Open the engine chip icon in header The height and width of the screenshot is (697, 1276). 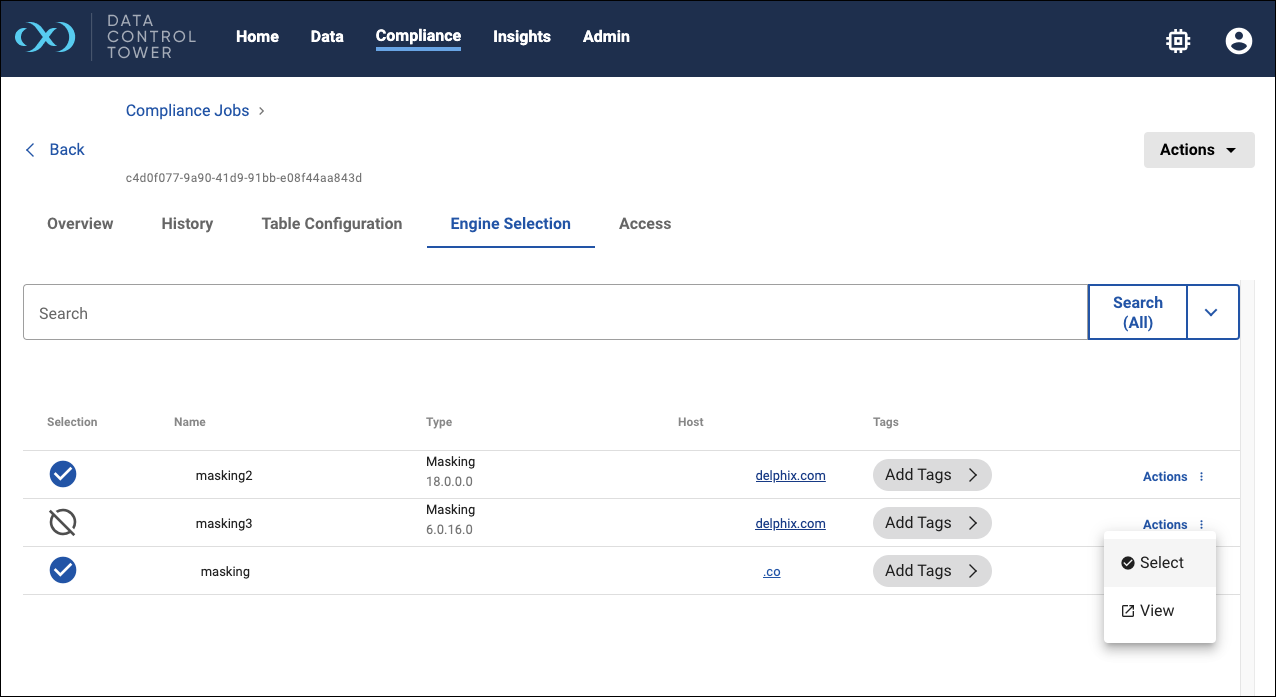click(x=1178, y=40)
